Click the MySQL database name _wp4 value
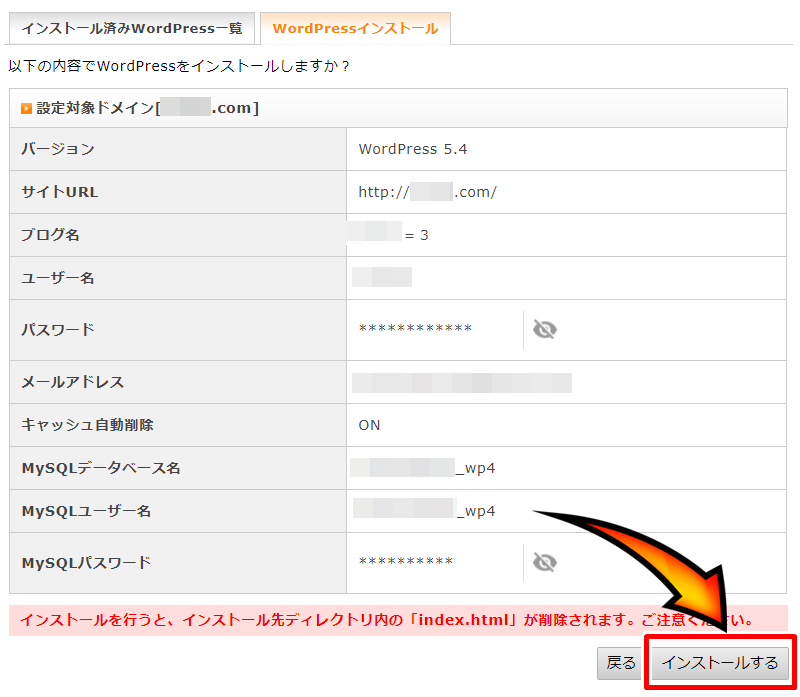The width and height of the screenshot is (800, 697). (422, 468)
